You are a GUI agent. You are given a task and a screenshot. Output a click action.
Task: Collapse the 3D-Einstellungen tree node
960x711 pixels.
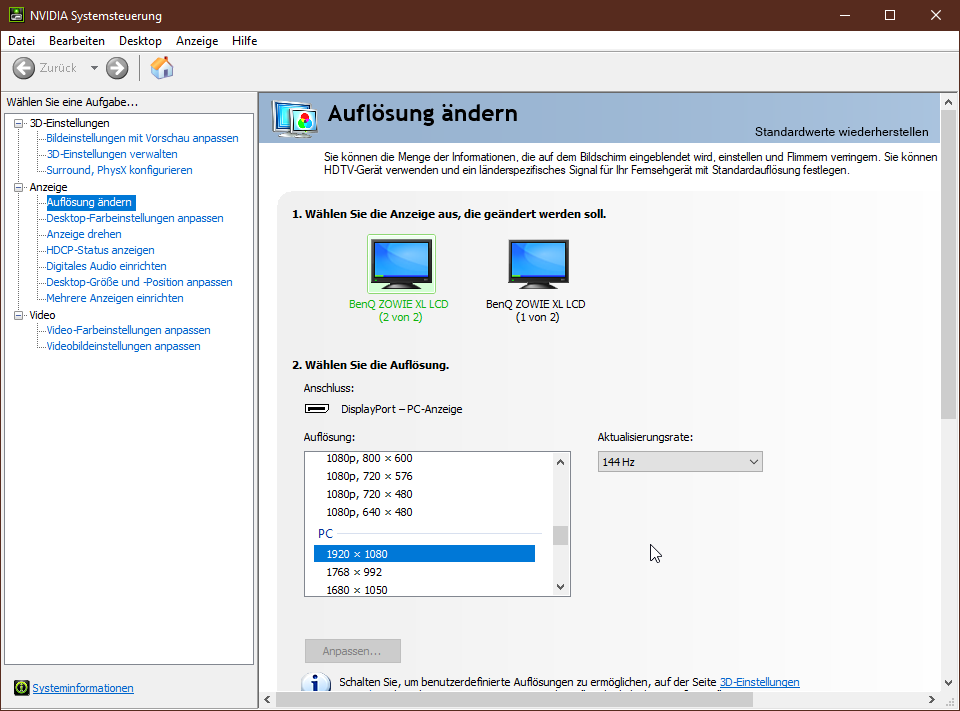click(x=19, y=123)
